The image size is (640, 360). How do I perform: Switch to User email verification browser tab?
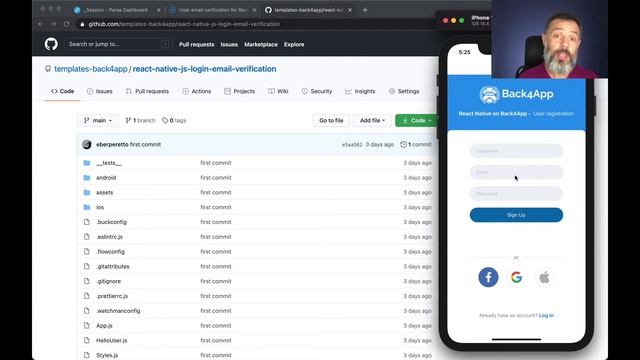click(x=213, y=10)
